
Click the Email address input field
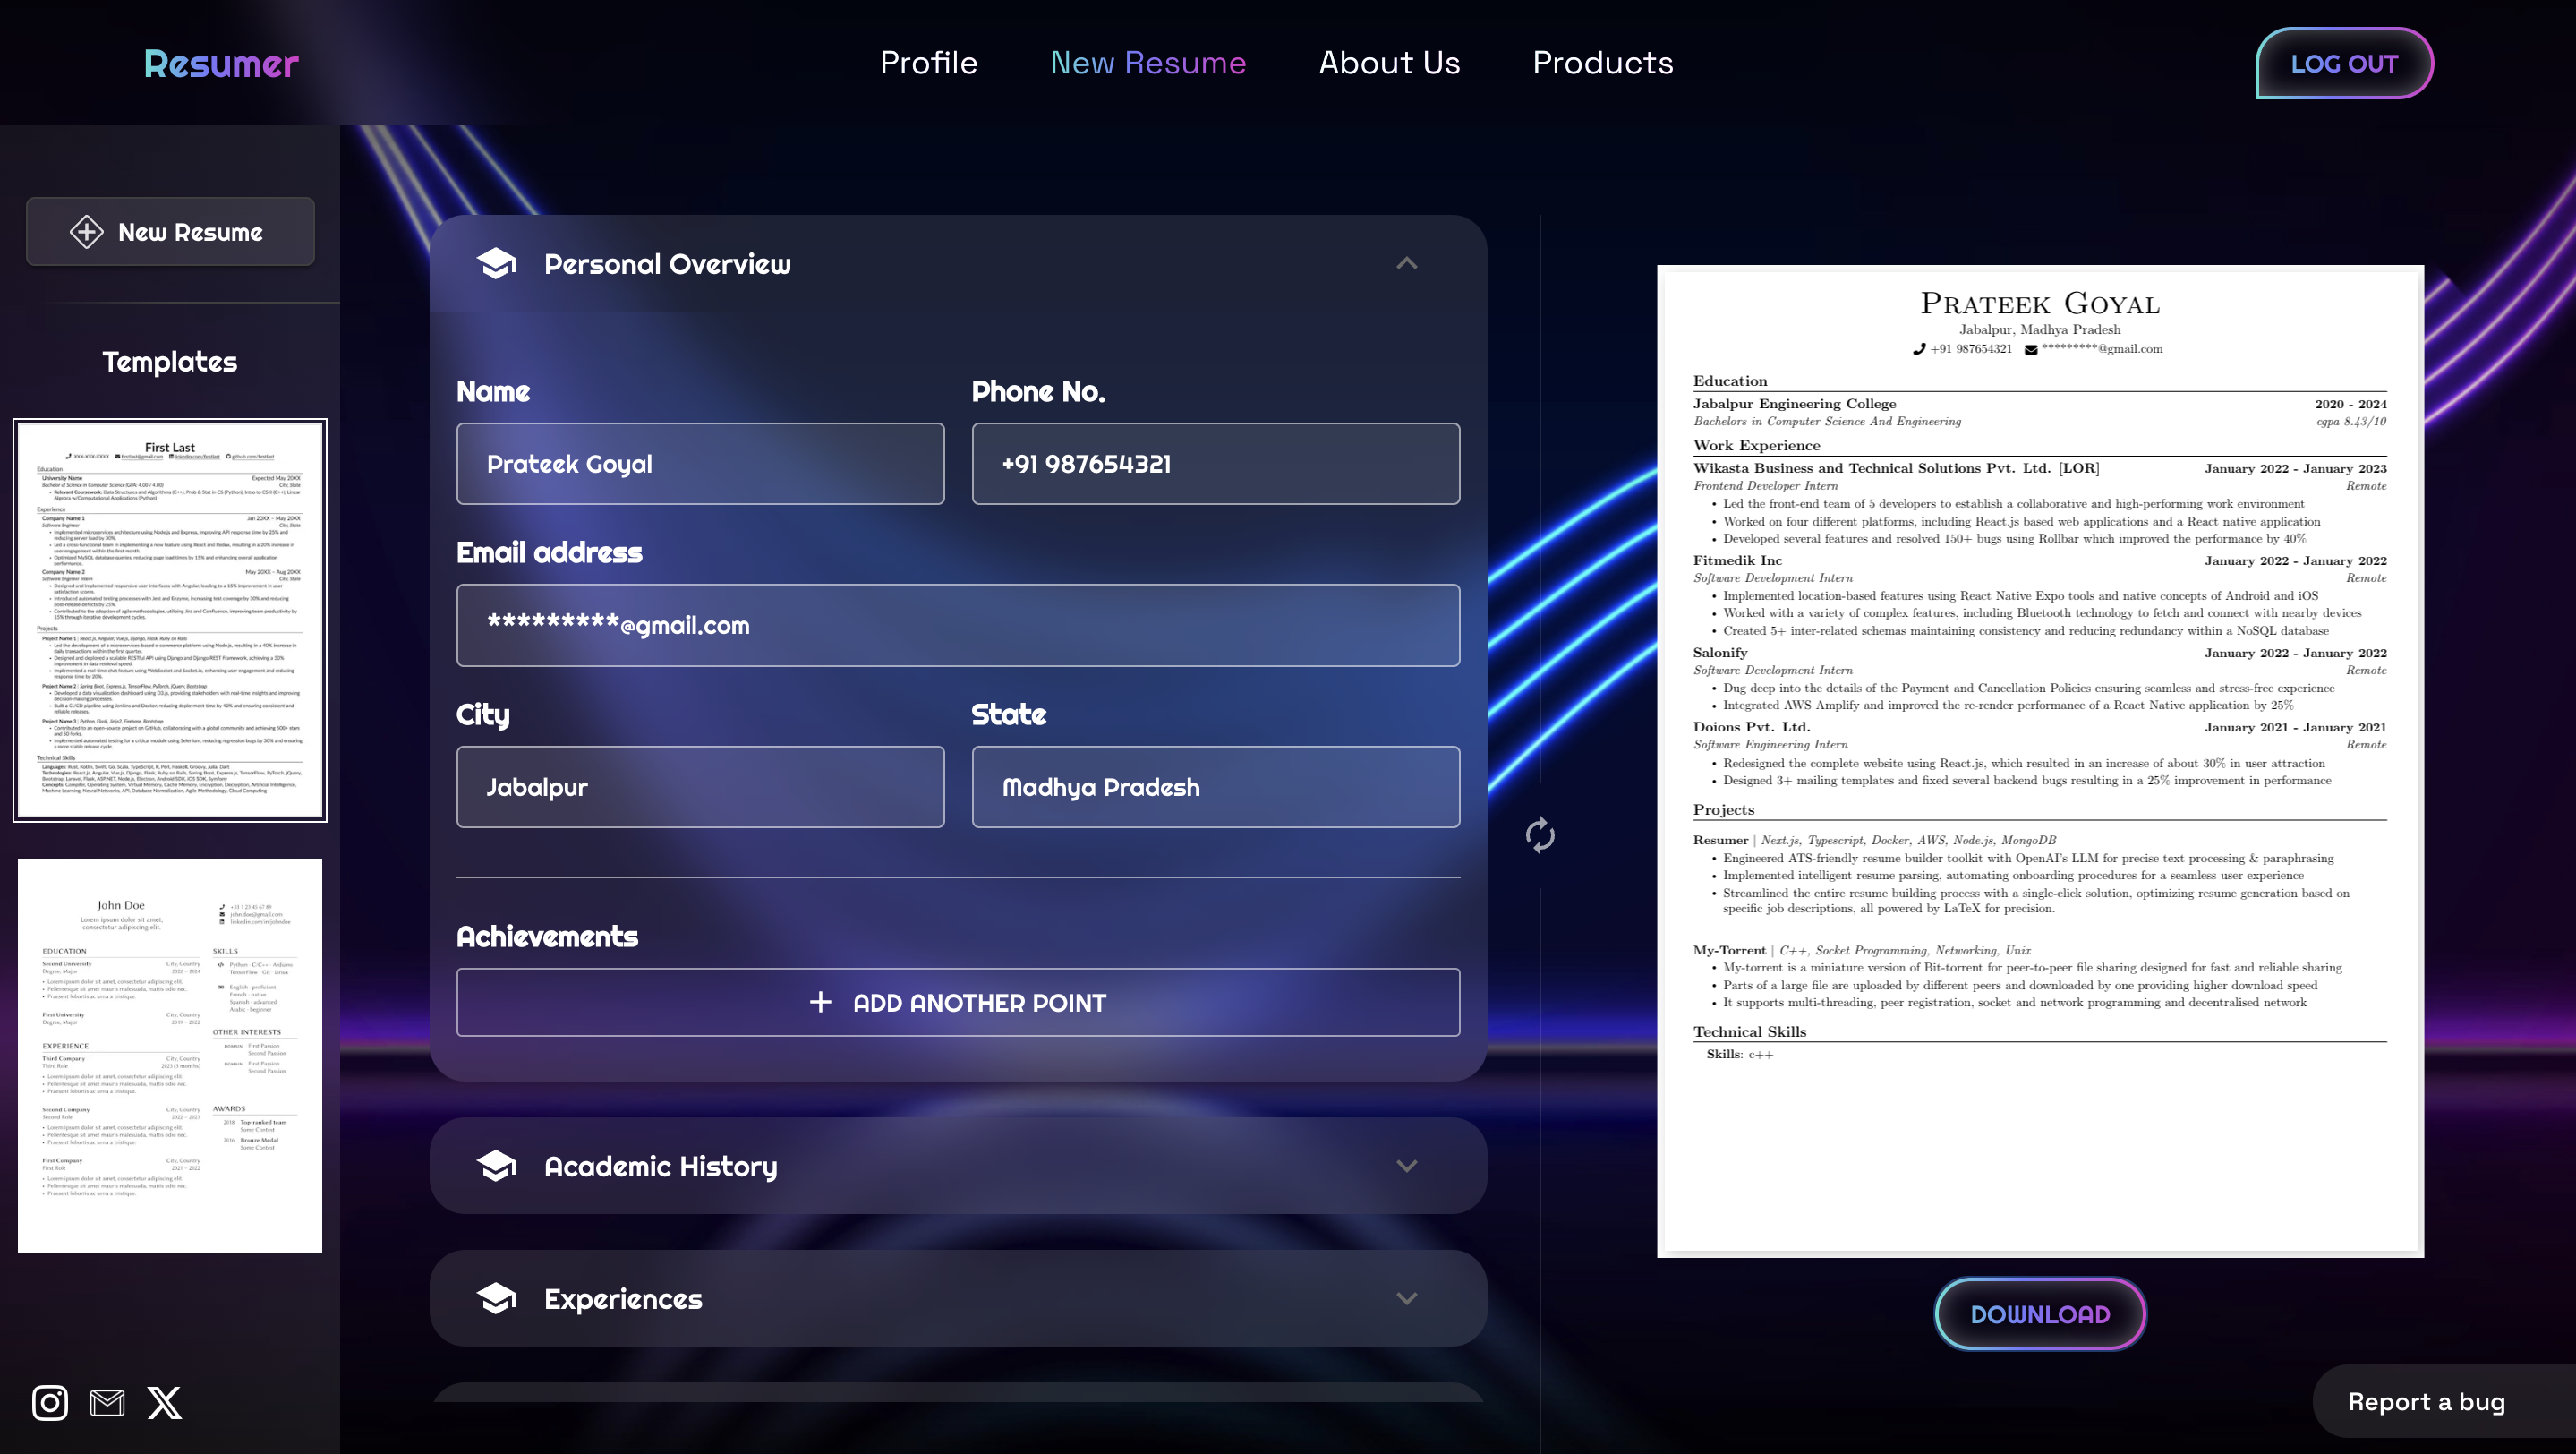(957, 625)
